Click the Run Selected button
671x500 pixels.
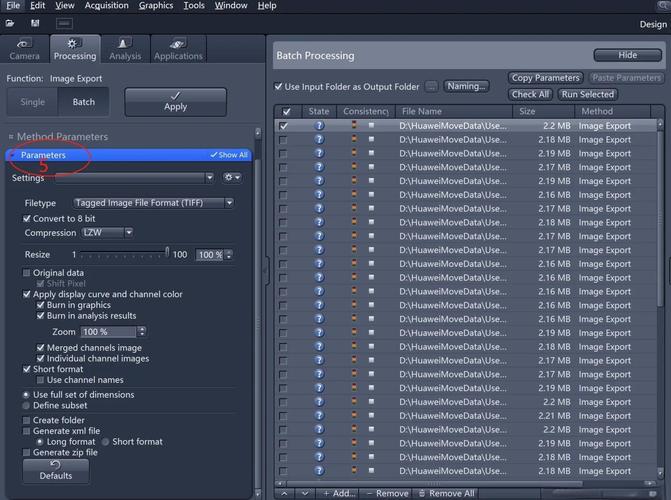tap(587, 94)
